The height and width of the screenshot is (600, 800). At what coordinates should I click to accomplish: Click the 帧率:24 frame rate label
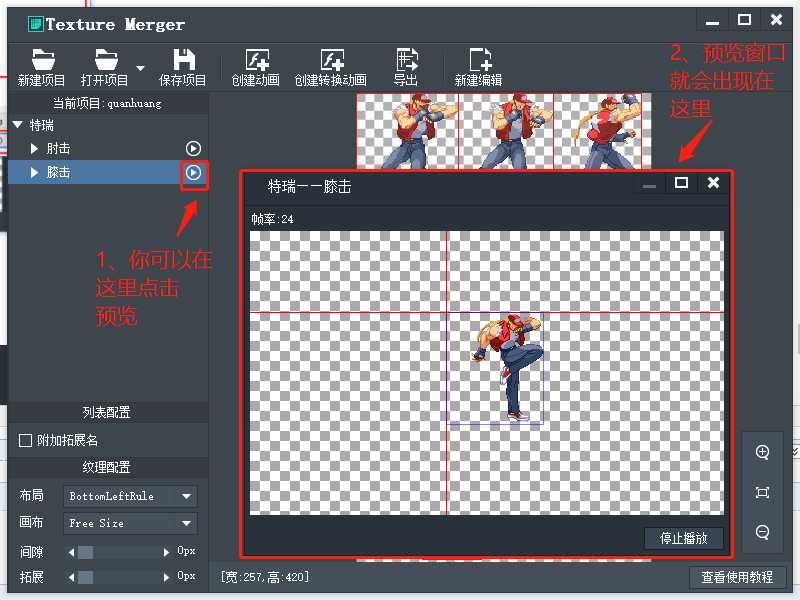click(x=272, y=219)
